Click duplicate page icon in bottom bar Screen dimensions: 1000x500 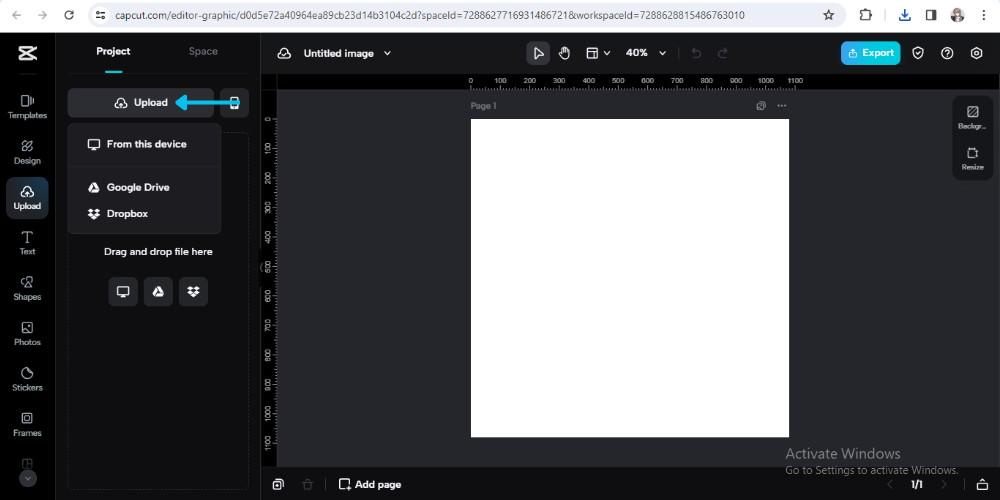278,485
